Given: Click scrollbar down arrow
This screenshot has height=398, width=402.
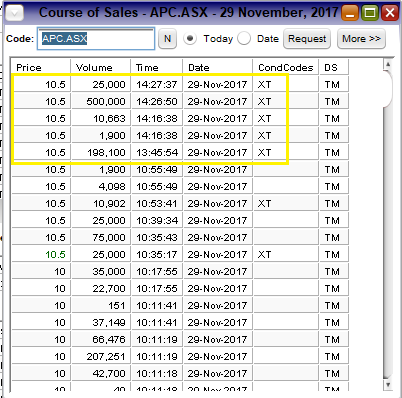Looking at the screenshot, I should click(388, 384).
